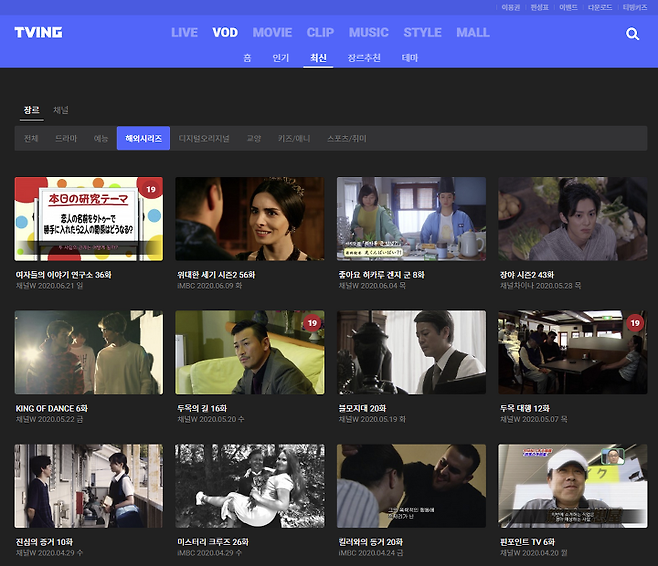
Task: Open the 장르추천 sub-tab
Action: (x=364, y=58)
